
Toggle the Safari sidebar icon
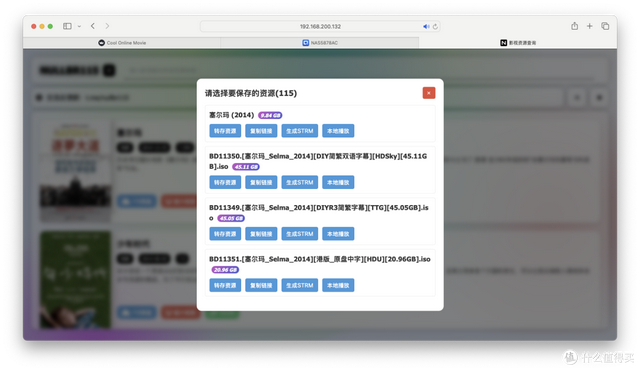[x=67, y=26]
